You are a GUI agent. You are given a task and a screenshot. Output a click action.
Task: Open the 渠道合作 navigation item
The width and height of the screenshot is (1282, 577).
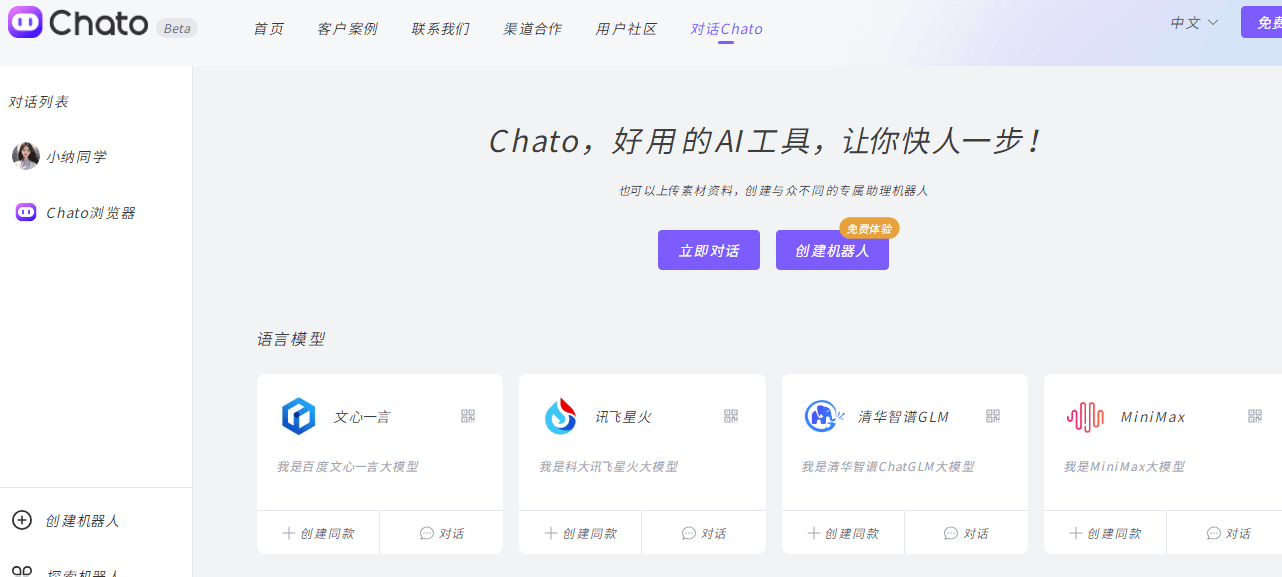click(x=533, y=28)
